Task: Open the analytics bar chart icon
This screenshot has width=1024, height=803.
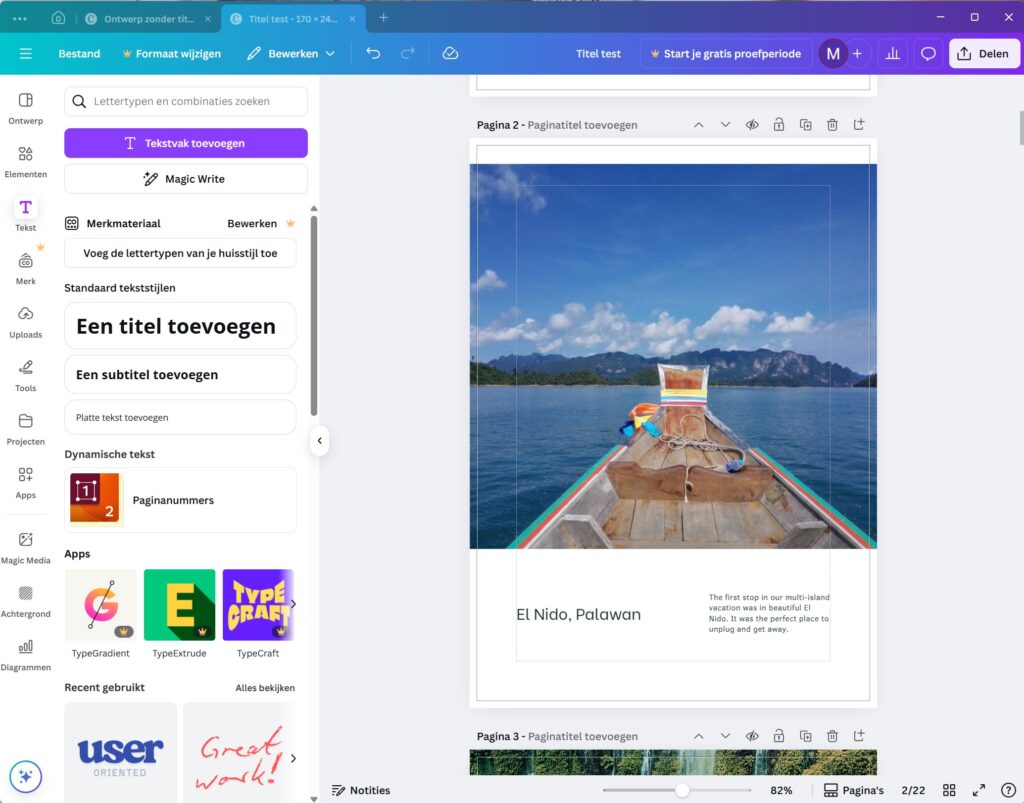Action: point(892,54)
